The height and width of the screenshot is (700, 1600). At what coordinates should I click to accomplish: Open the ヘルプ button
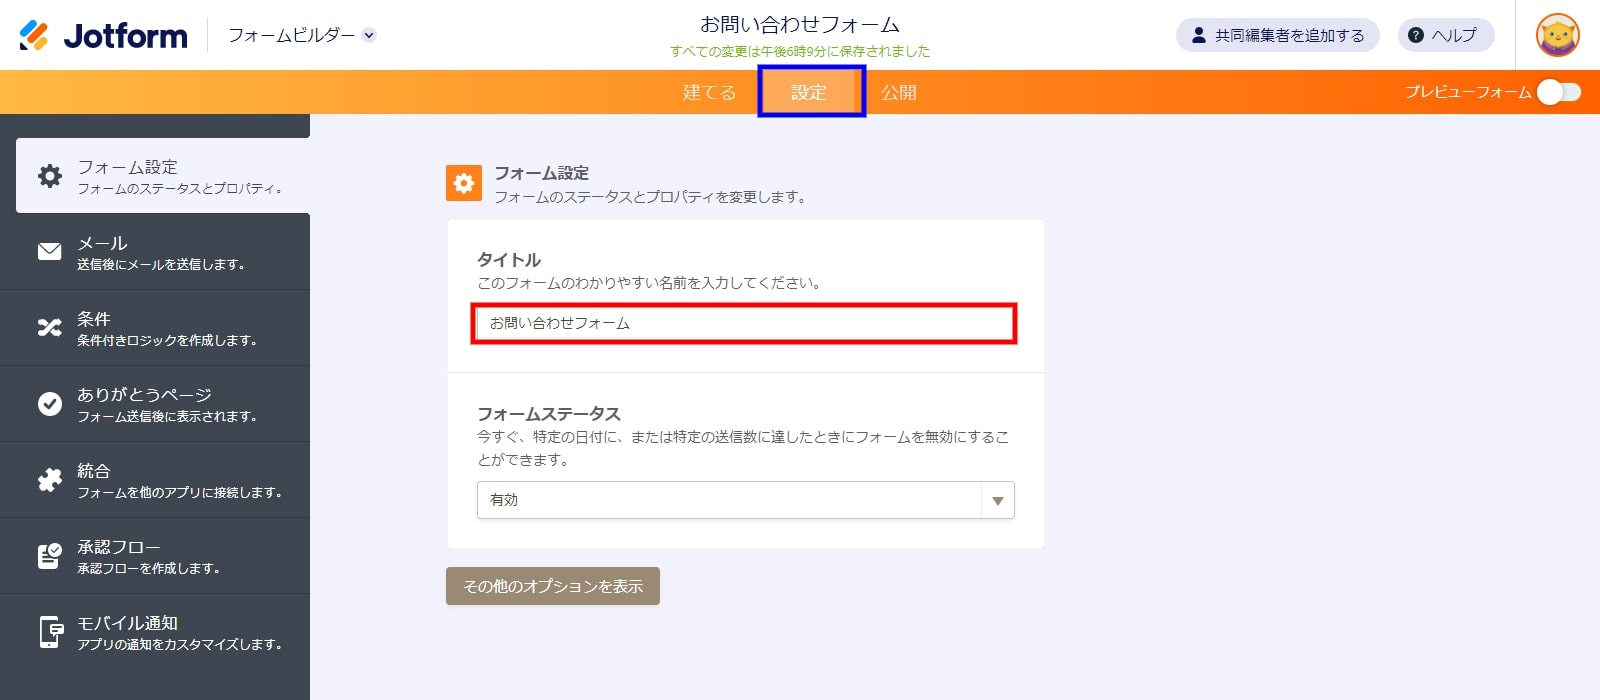[x=1445, y=35]
